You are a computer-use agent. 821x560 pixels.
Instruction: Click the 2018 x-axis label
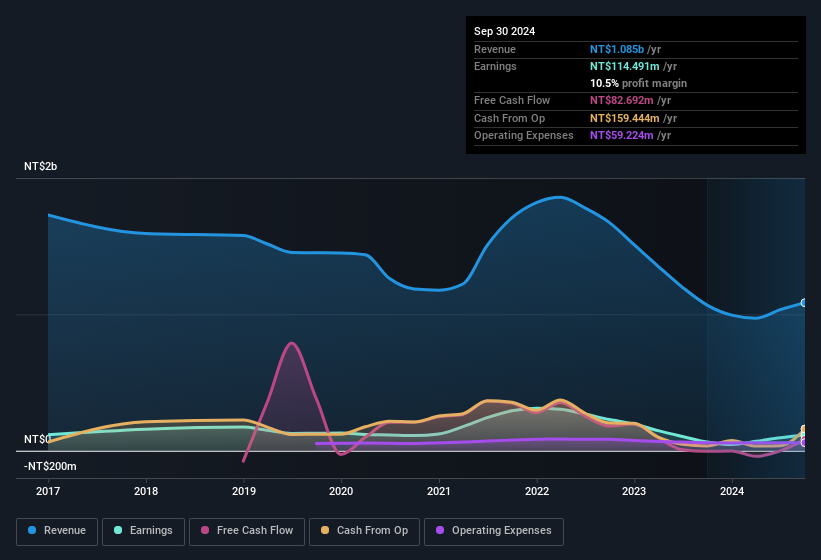click(x=146, y=491)
